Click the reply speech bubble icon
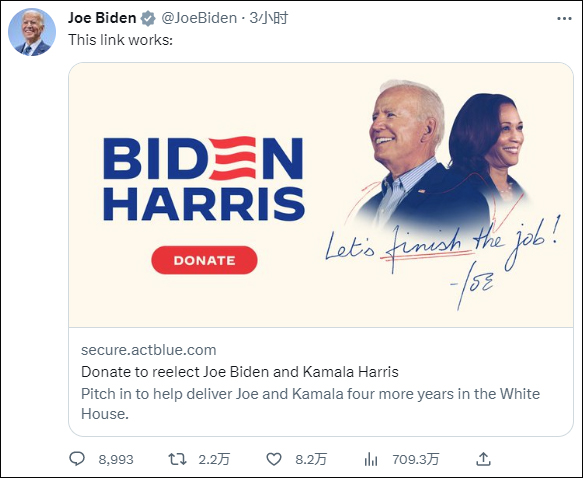The image size is (583, 478). click(77, 459)
